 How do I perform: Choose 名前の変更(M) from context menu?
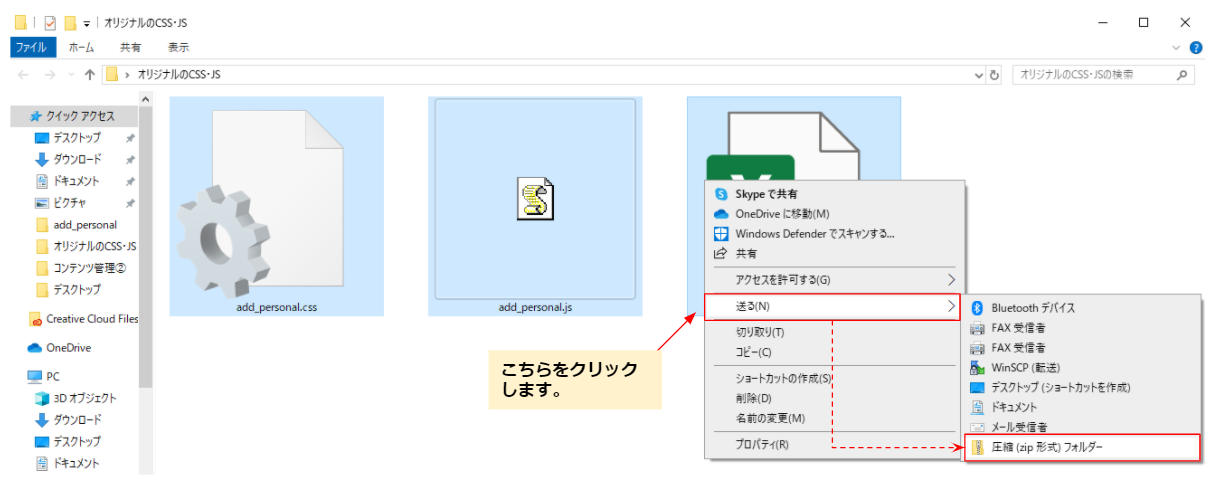pos(832,418)
